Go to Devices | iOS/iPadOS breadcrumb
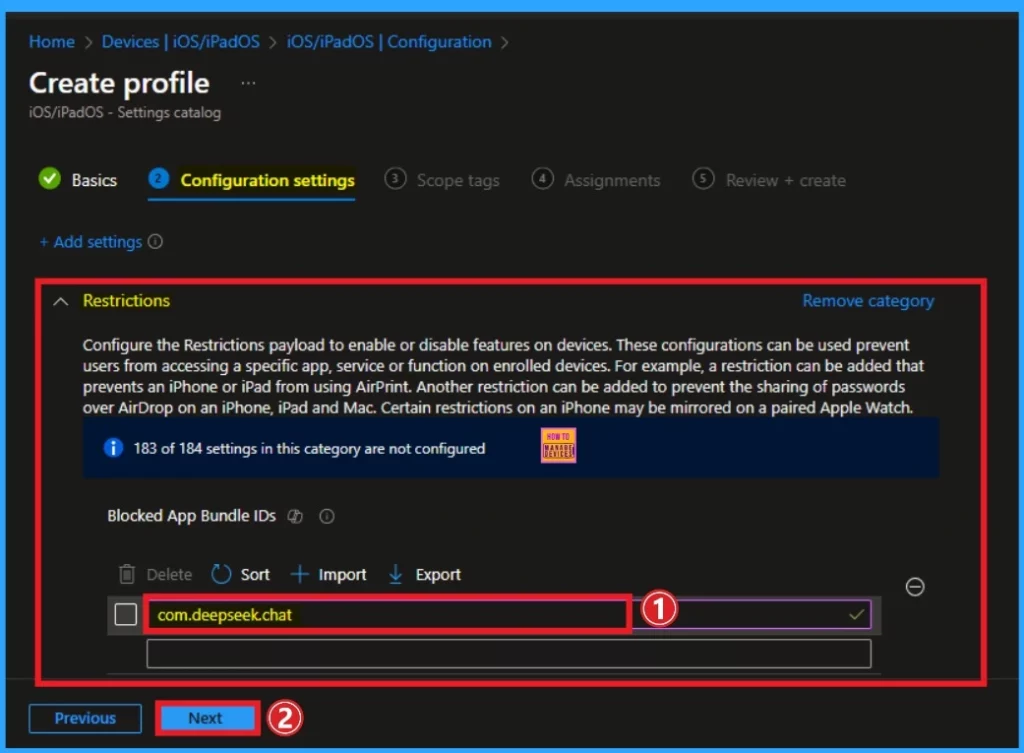1024x753 pixels. (x=180, y=42)
